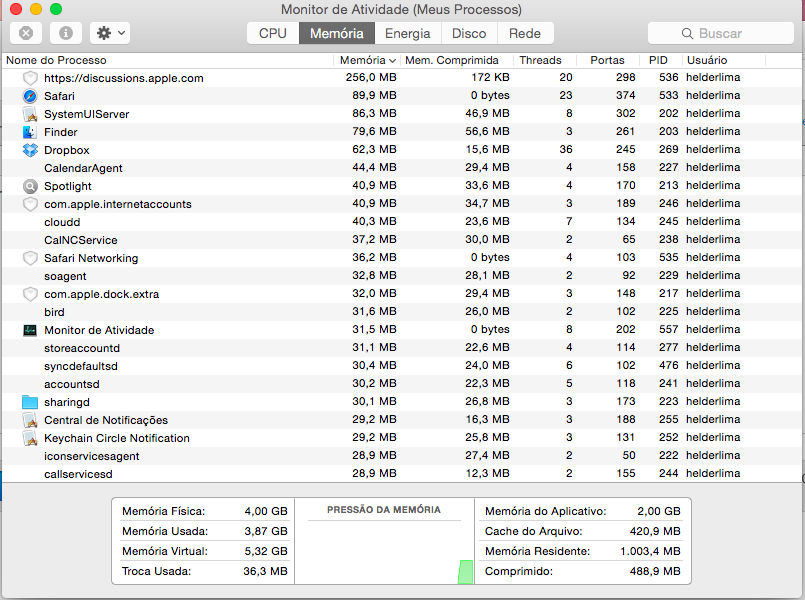Click Safari's 374 ports value
The height and width of the screenshot is (600, 805).
pos(626,95)
